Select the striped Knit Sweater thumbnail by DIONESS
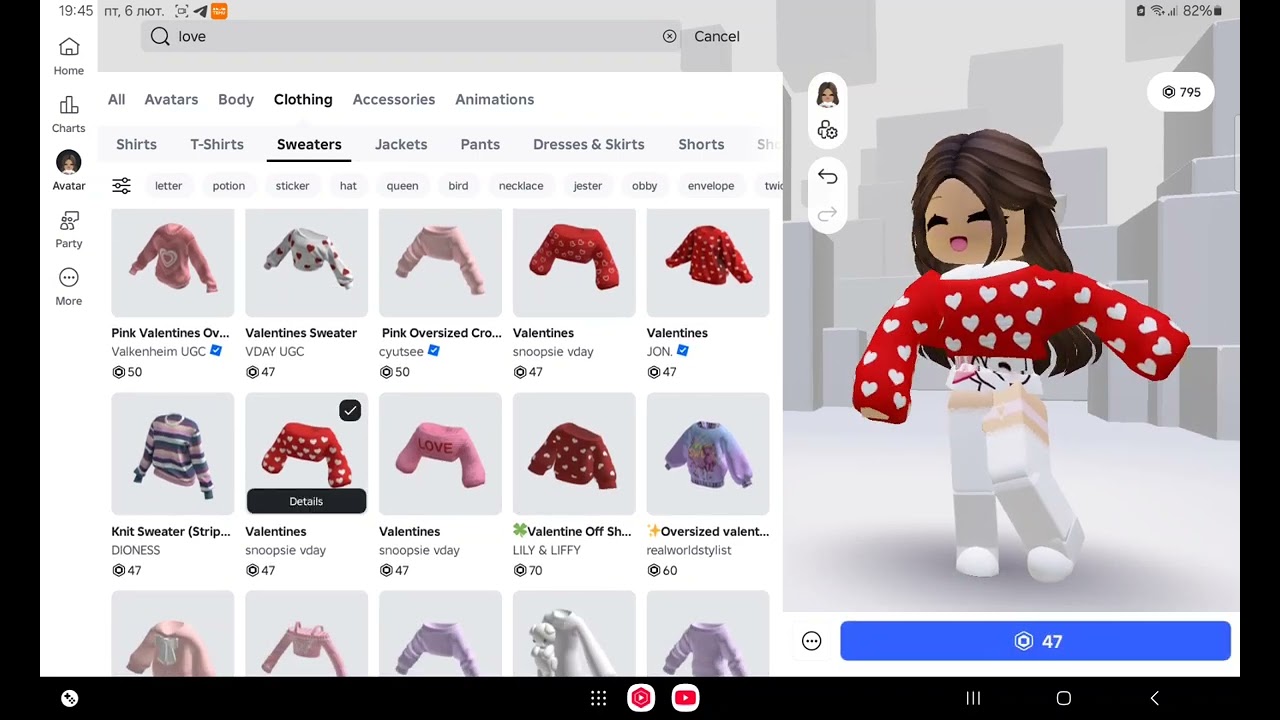This screenshot has width=1280, height=720. pos(173,454)
